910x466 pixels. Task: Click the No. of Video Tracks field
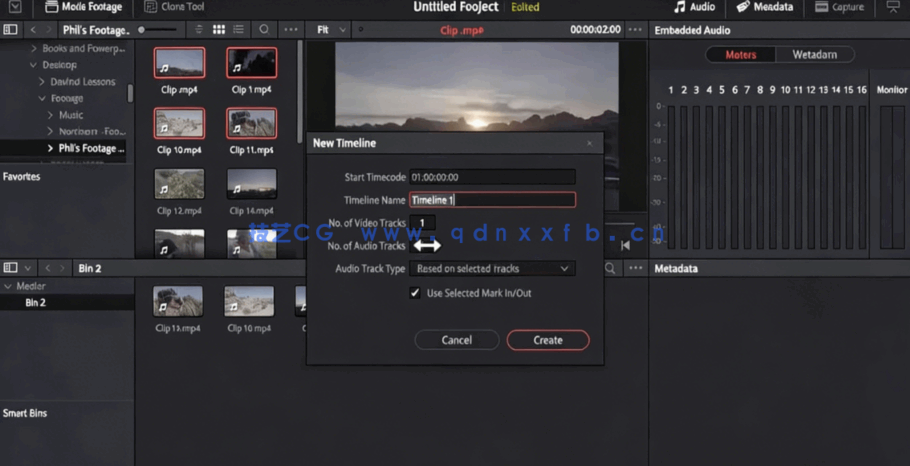(422, 223)
